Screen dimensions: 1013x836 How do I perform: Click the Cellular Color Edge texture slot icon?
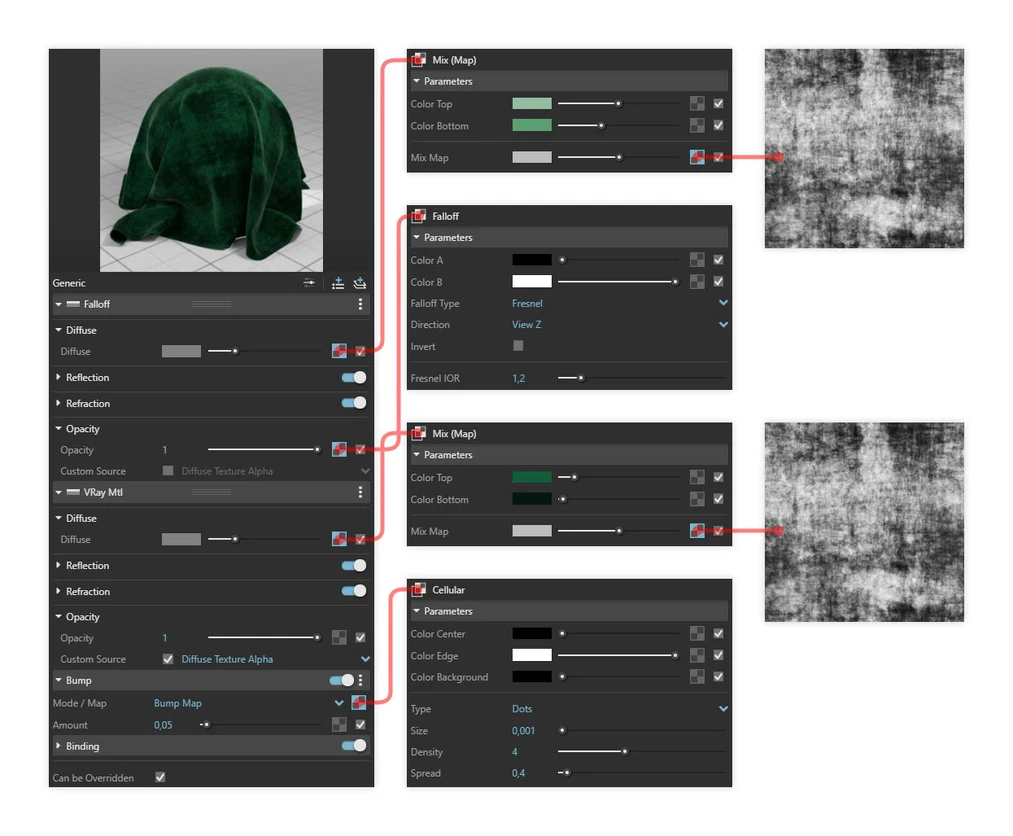click(x=697, y=656)
